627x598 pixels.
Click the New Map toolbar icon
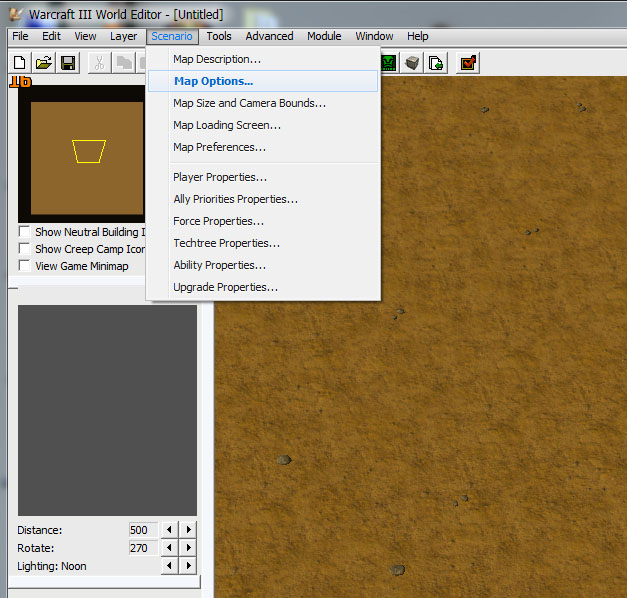(x=20, y=63)
